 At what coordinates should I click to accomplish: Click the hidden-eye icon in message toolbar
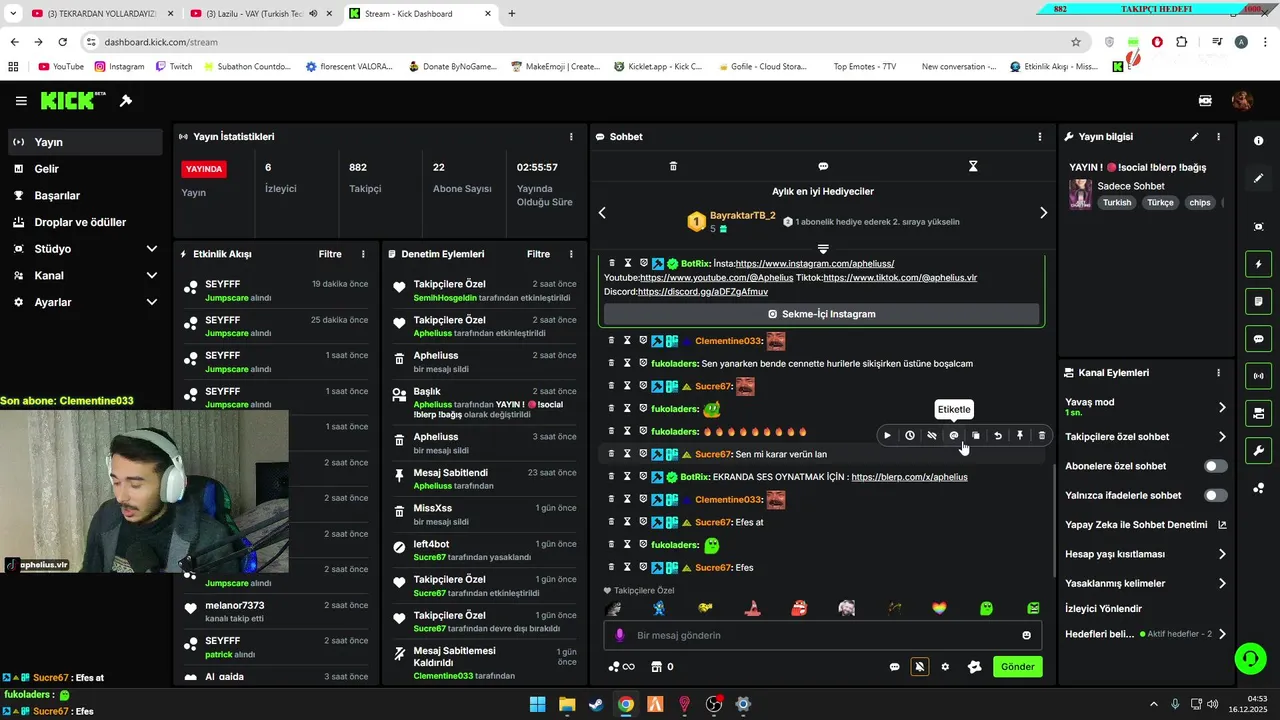(931, 435)
